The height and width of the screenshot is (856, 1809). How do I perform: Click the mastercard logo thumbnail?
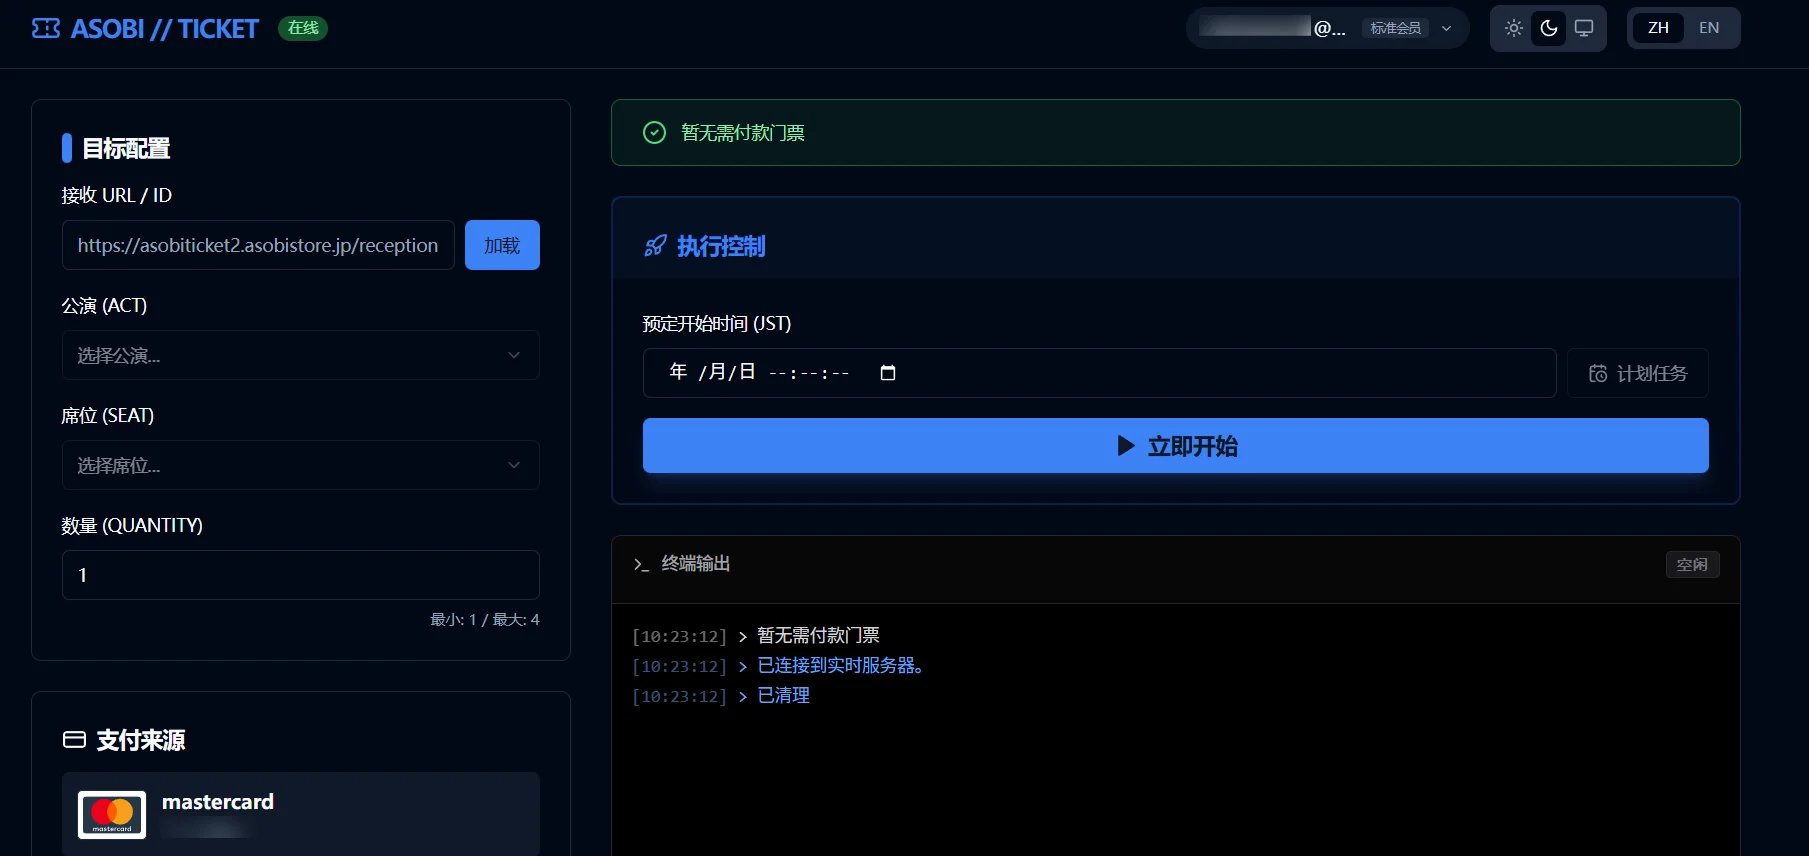pyautogui.click(x=112, y=814)
